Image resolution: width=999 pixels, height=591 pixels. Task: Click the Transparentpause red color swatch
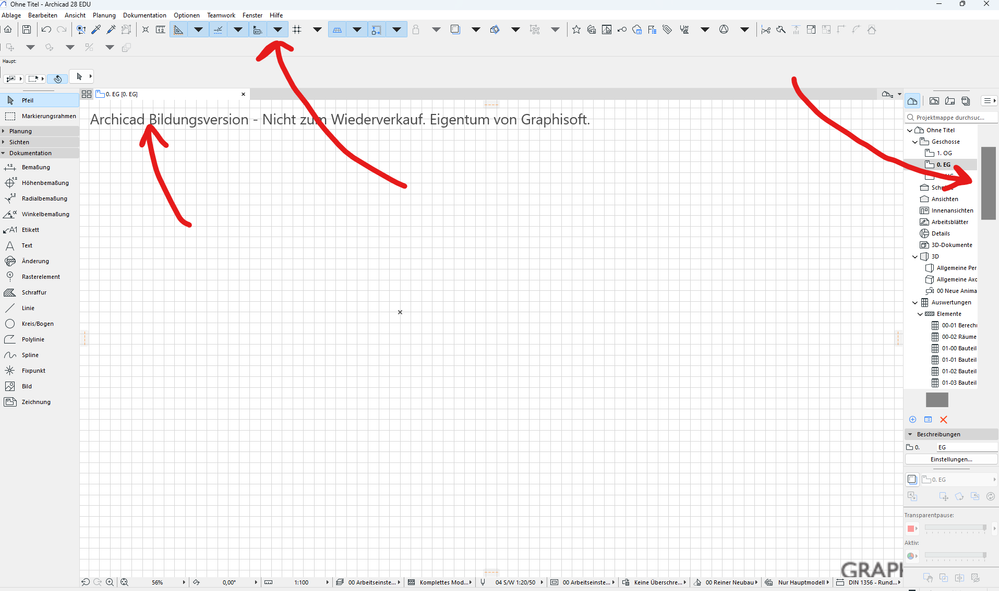point(911,528)
